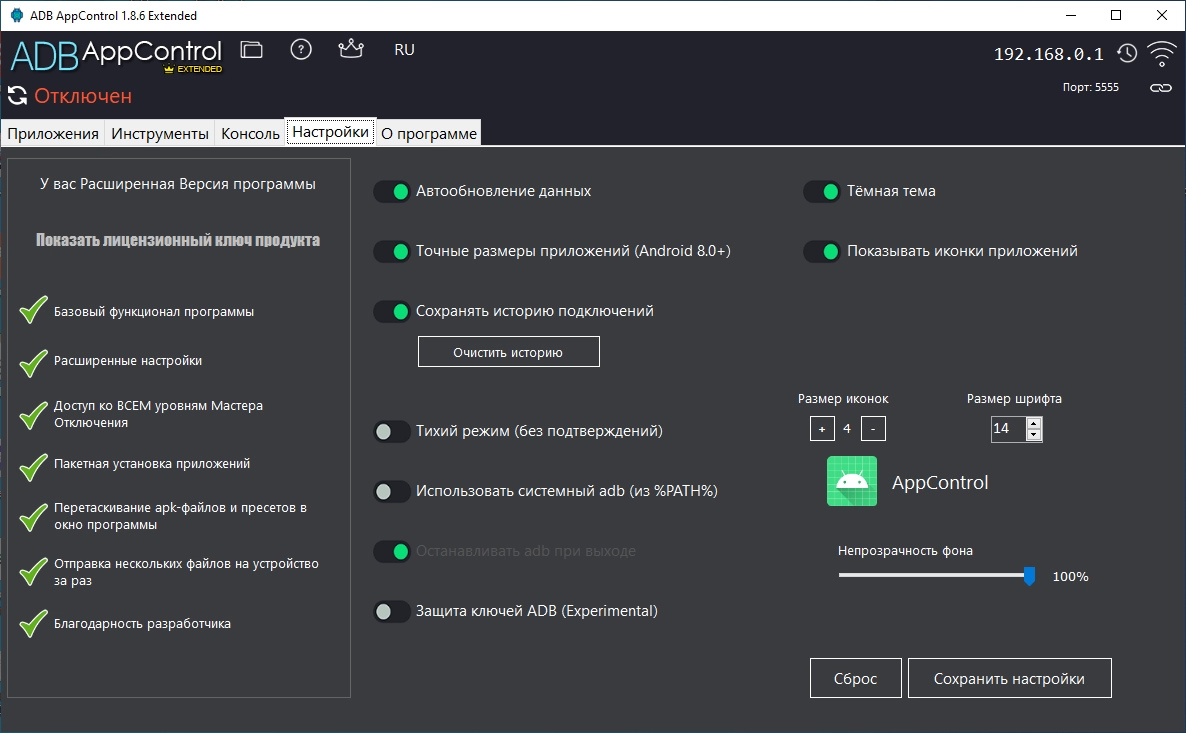Image resolution: width=1186 pixels, height=733 pixels.
Task: Increase icon size with plus button
Action: coord(822,429)
